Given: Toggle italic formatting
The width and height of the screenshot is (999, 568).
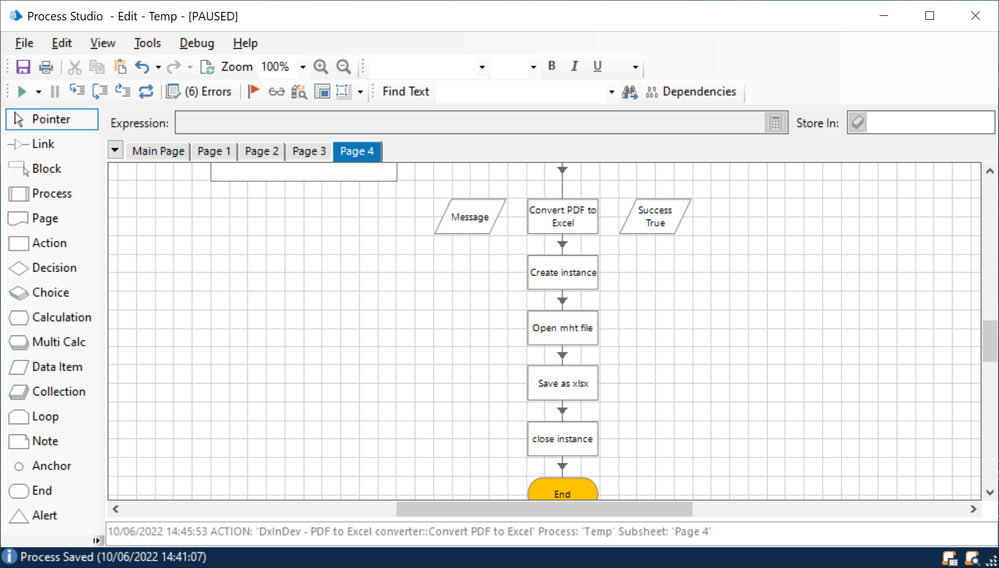Looking at the screenshot, I should pos(575,66).
